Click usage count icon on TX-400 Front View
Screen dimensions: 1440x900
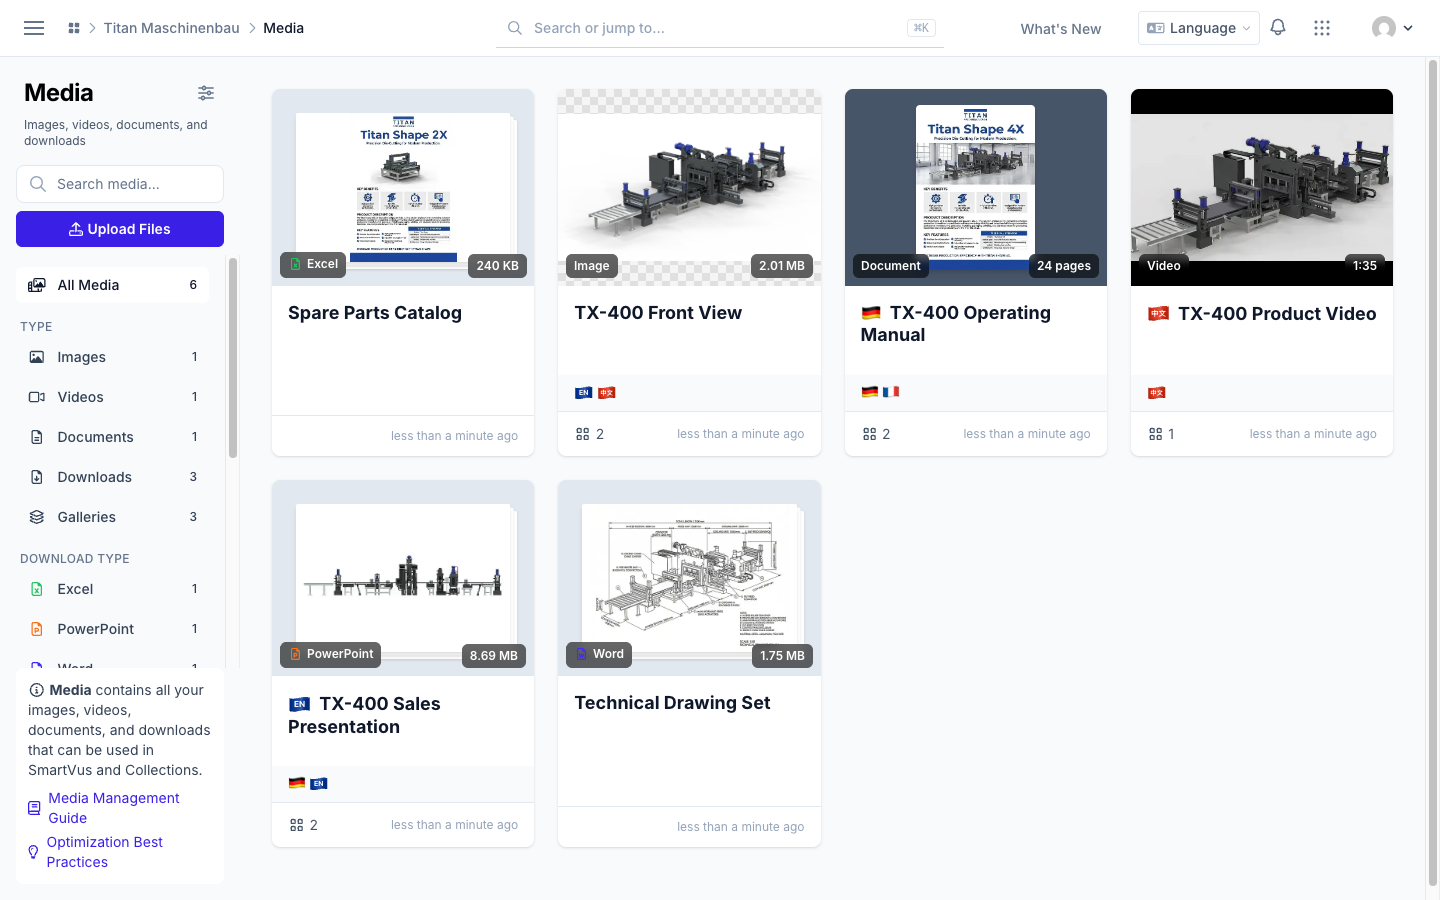583,434
